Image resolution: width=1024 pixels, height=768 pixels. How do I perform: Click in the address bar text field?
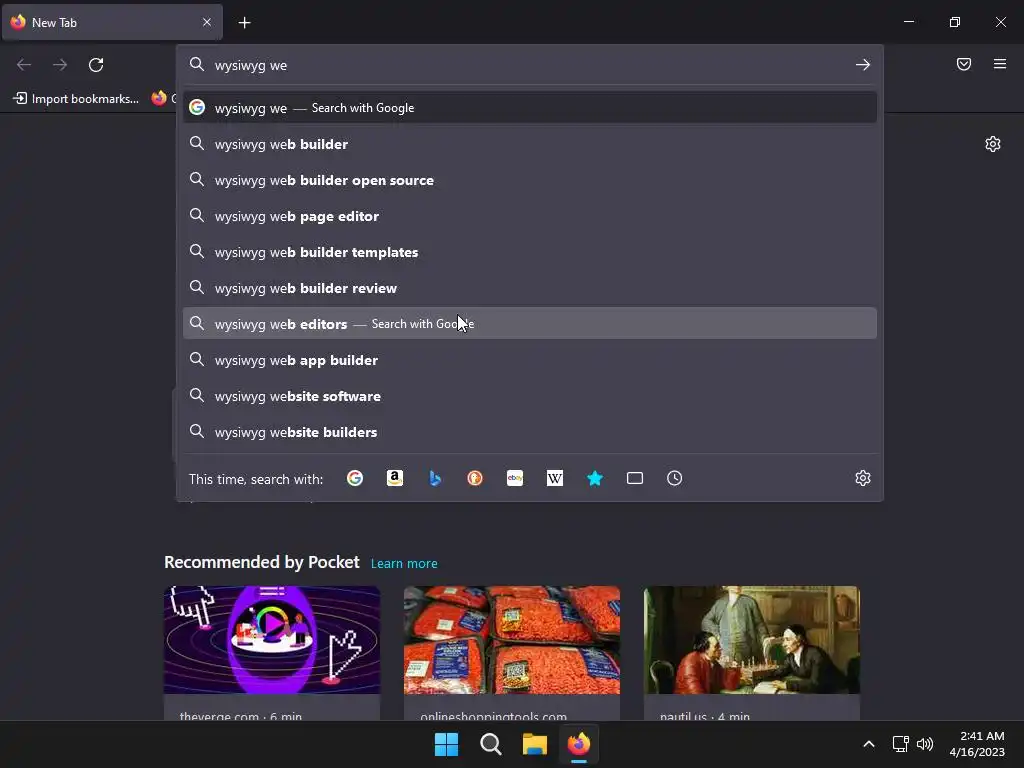[x=529, y=65]
